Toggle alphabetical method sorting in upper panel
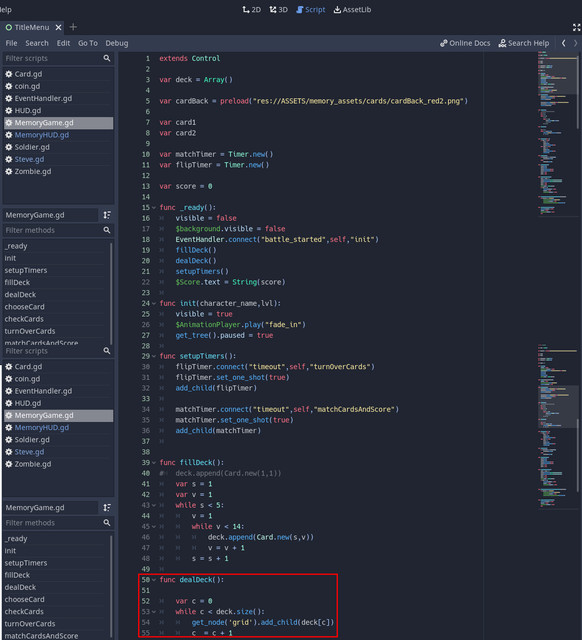Screen dimensions: 582x640 click(x=107, y=215)
